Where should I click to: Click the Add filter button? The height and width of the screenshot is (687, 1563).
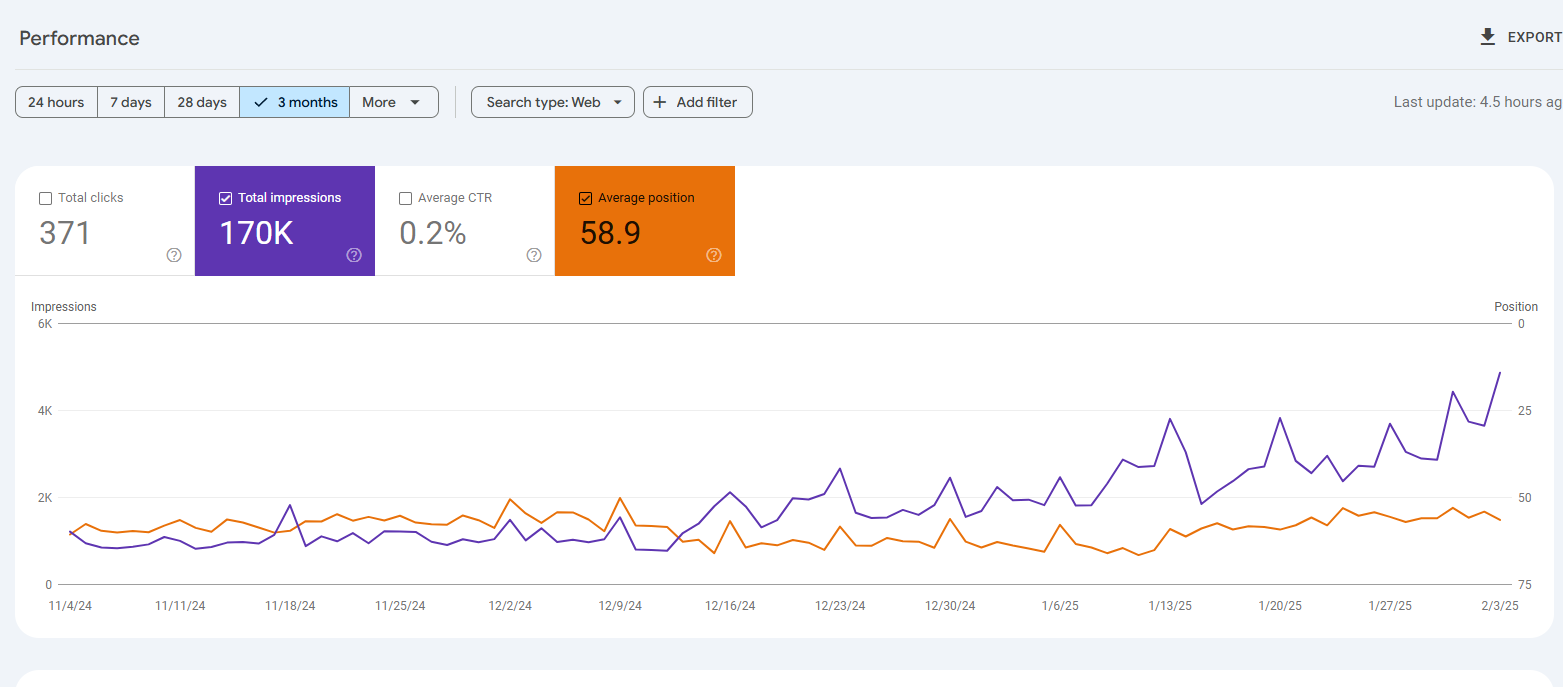coord(698,102)
